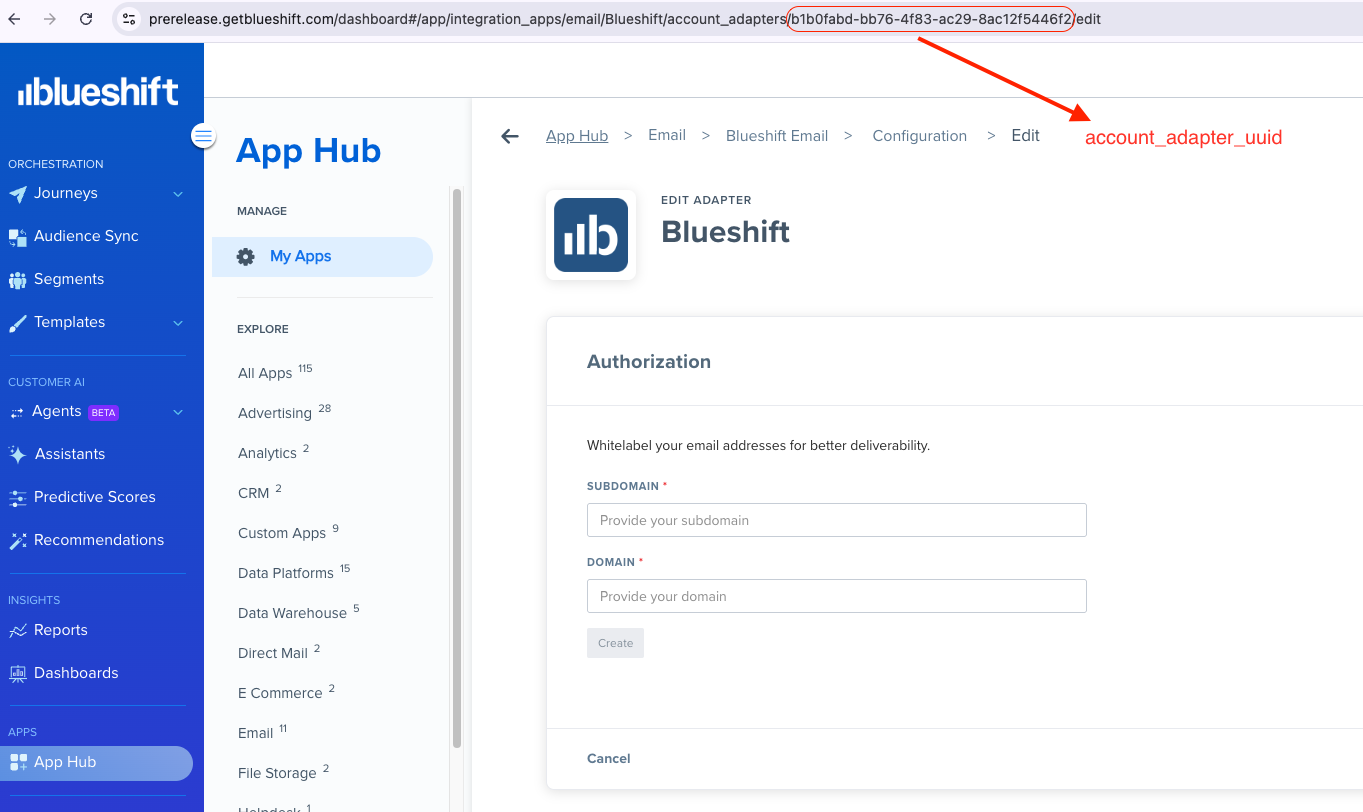Click the Create button
Image resolution: width=1363 pixels, height=812 pixels.
pyautogui.click(x=616, y=643)
